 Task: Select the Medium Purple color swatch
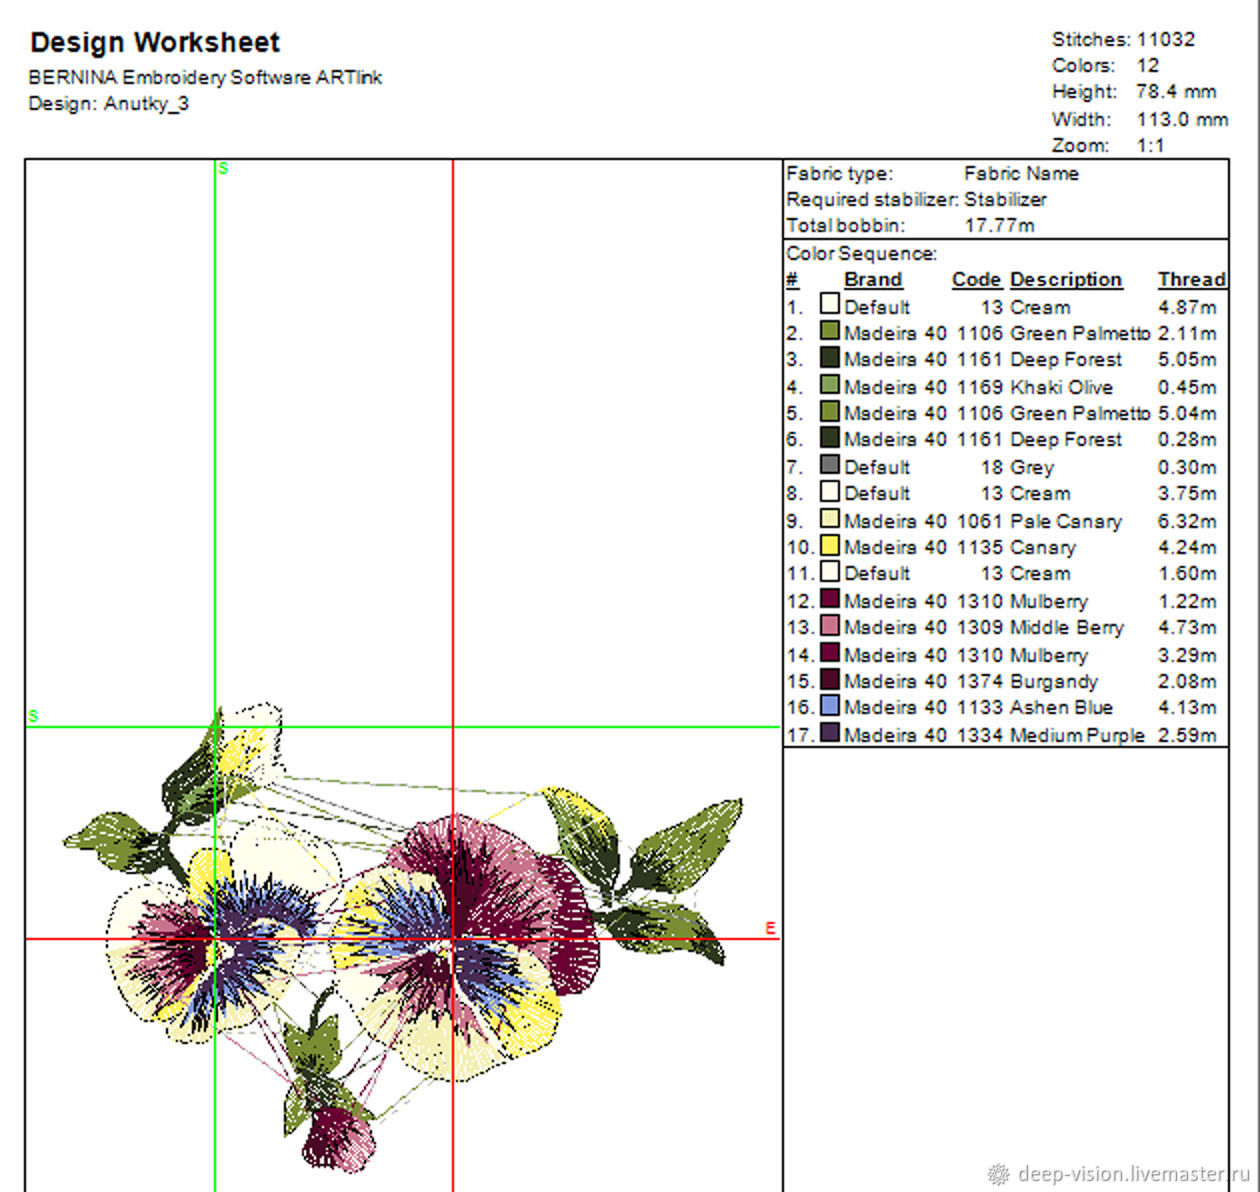pyautogui.click(x=829, y=732)
